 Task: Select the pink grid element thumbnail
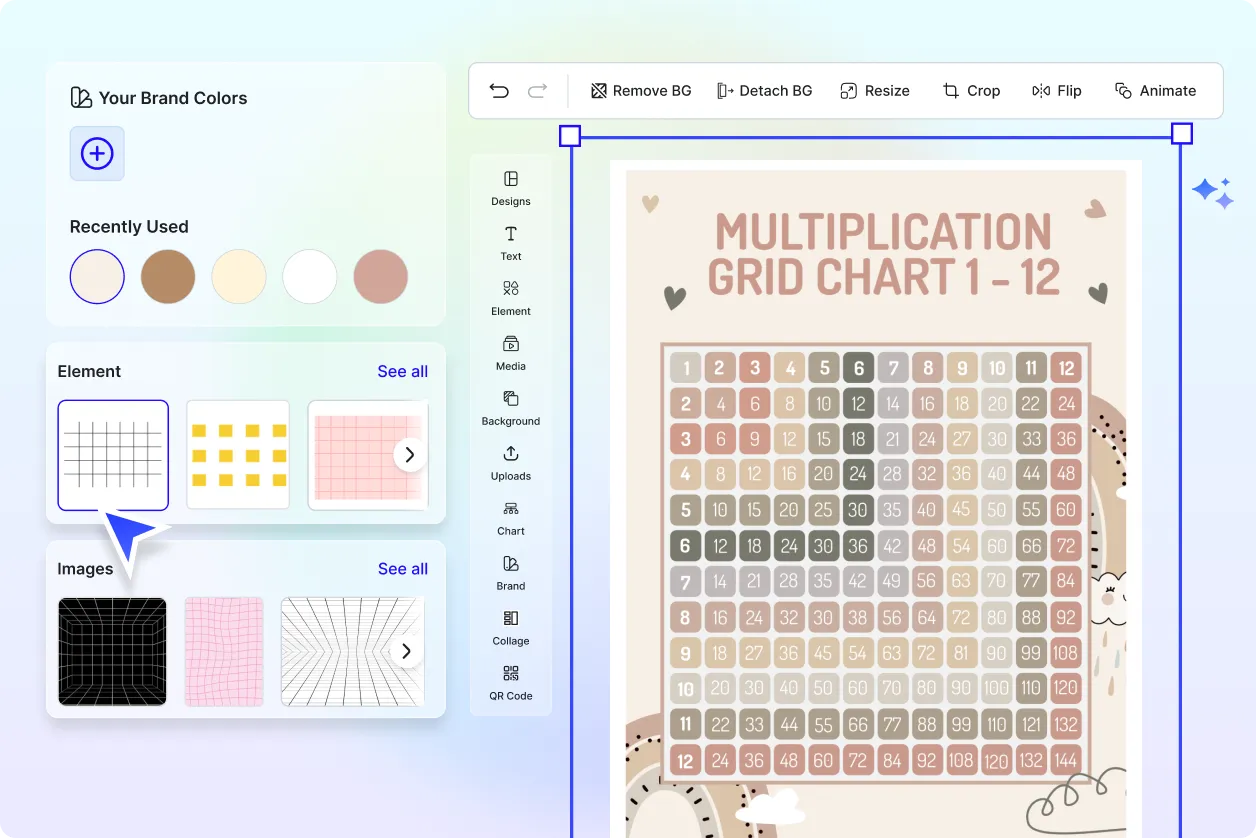coord(368,455)
